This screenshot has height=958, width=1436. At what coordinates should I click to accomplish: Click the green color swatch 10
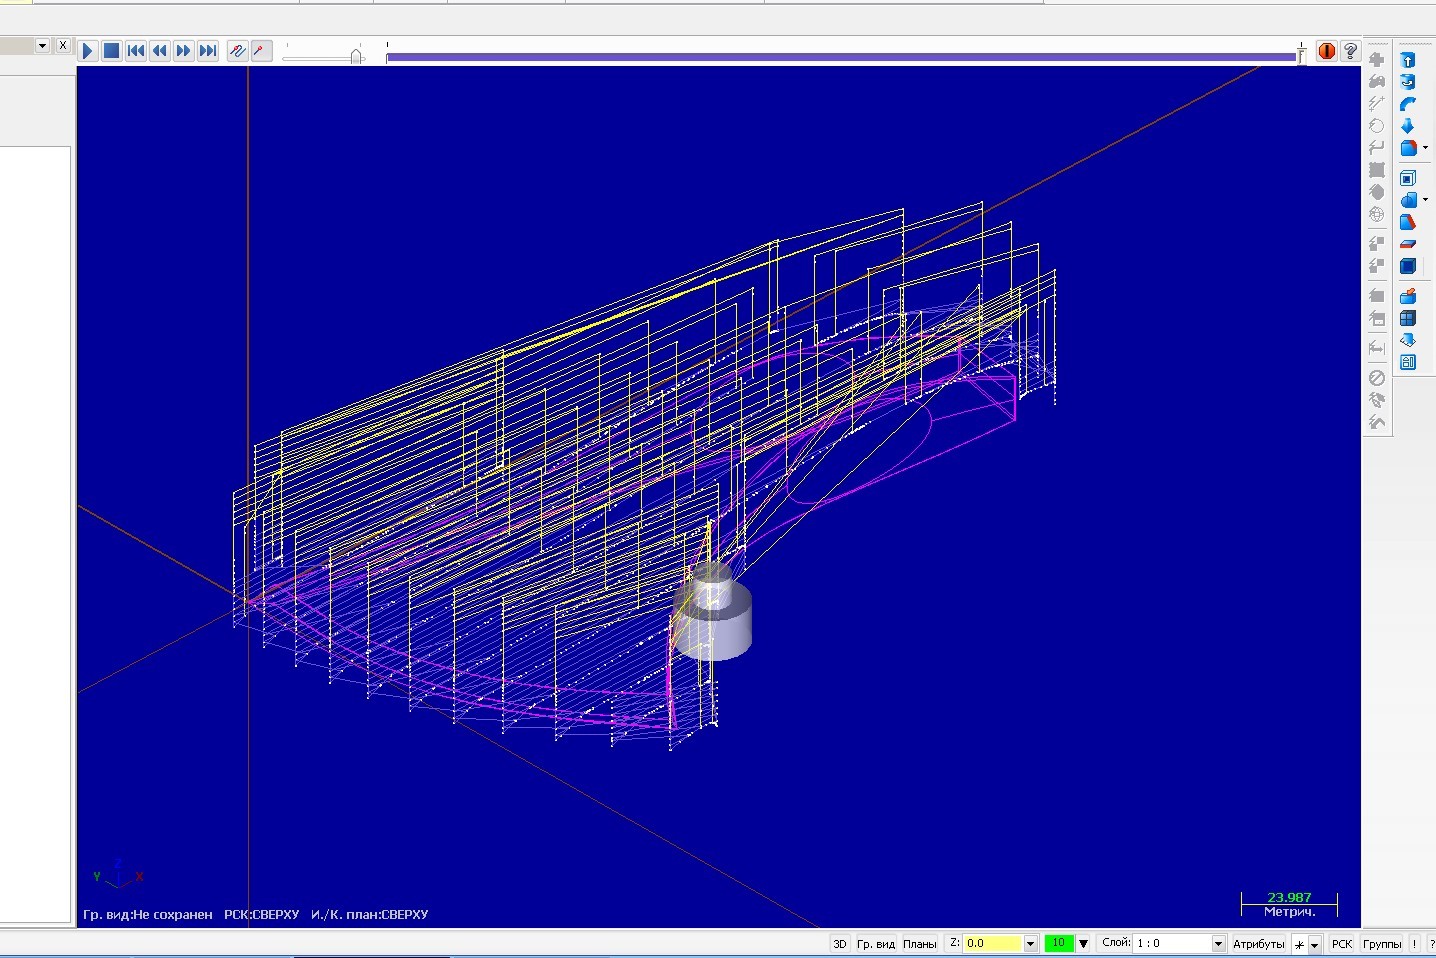1058,943
